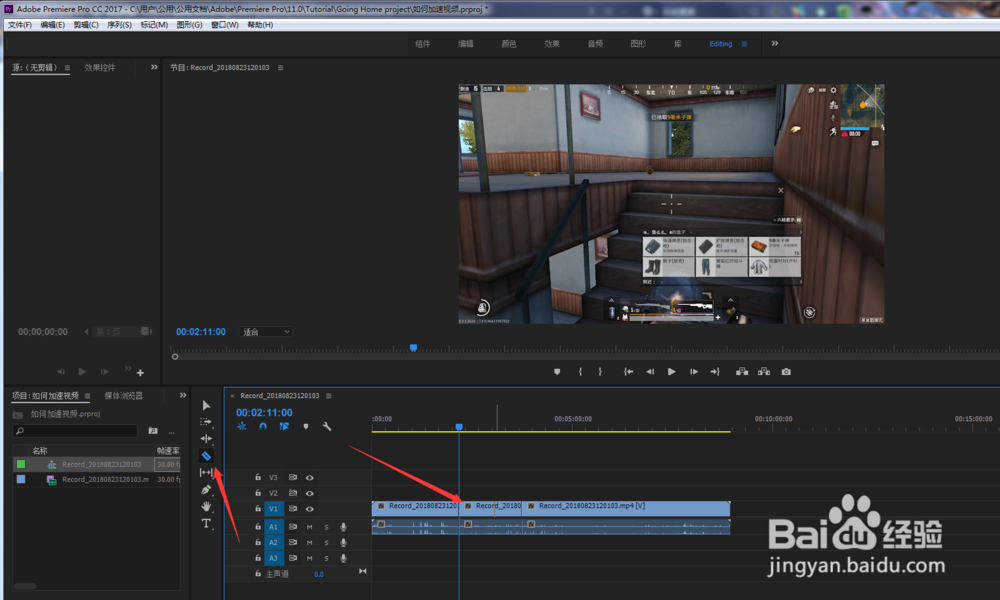Toggle sync lock on V2 track

click(293, 494)
